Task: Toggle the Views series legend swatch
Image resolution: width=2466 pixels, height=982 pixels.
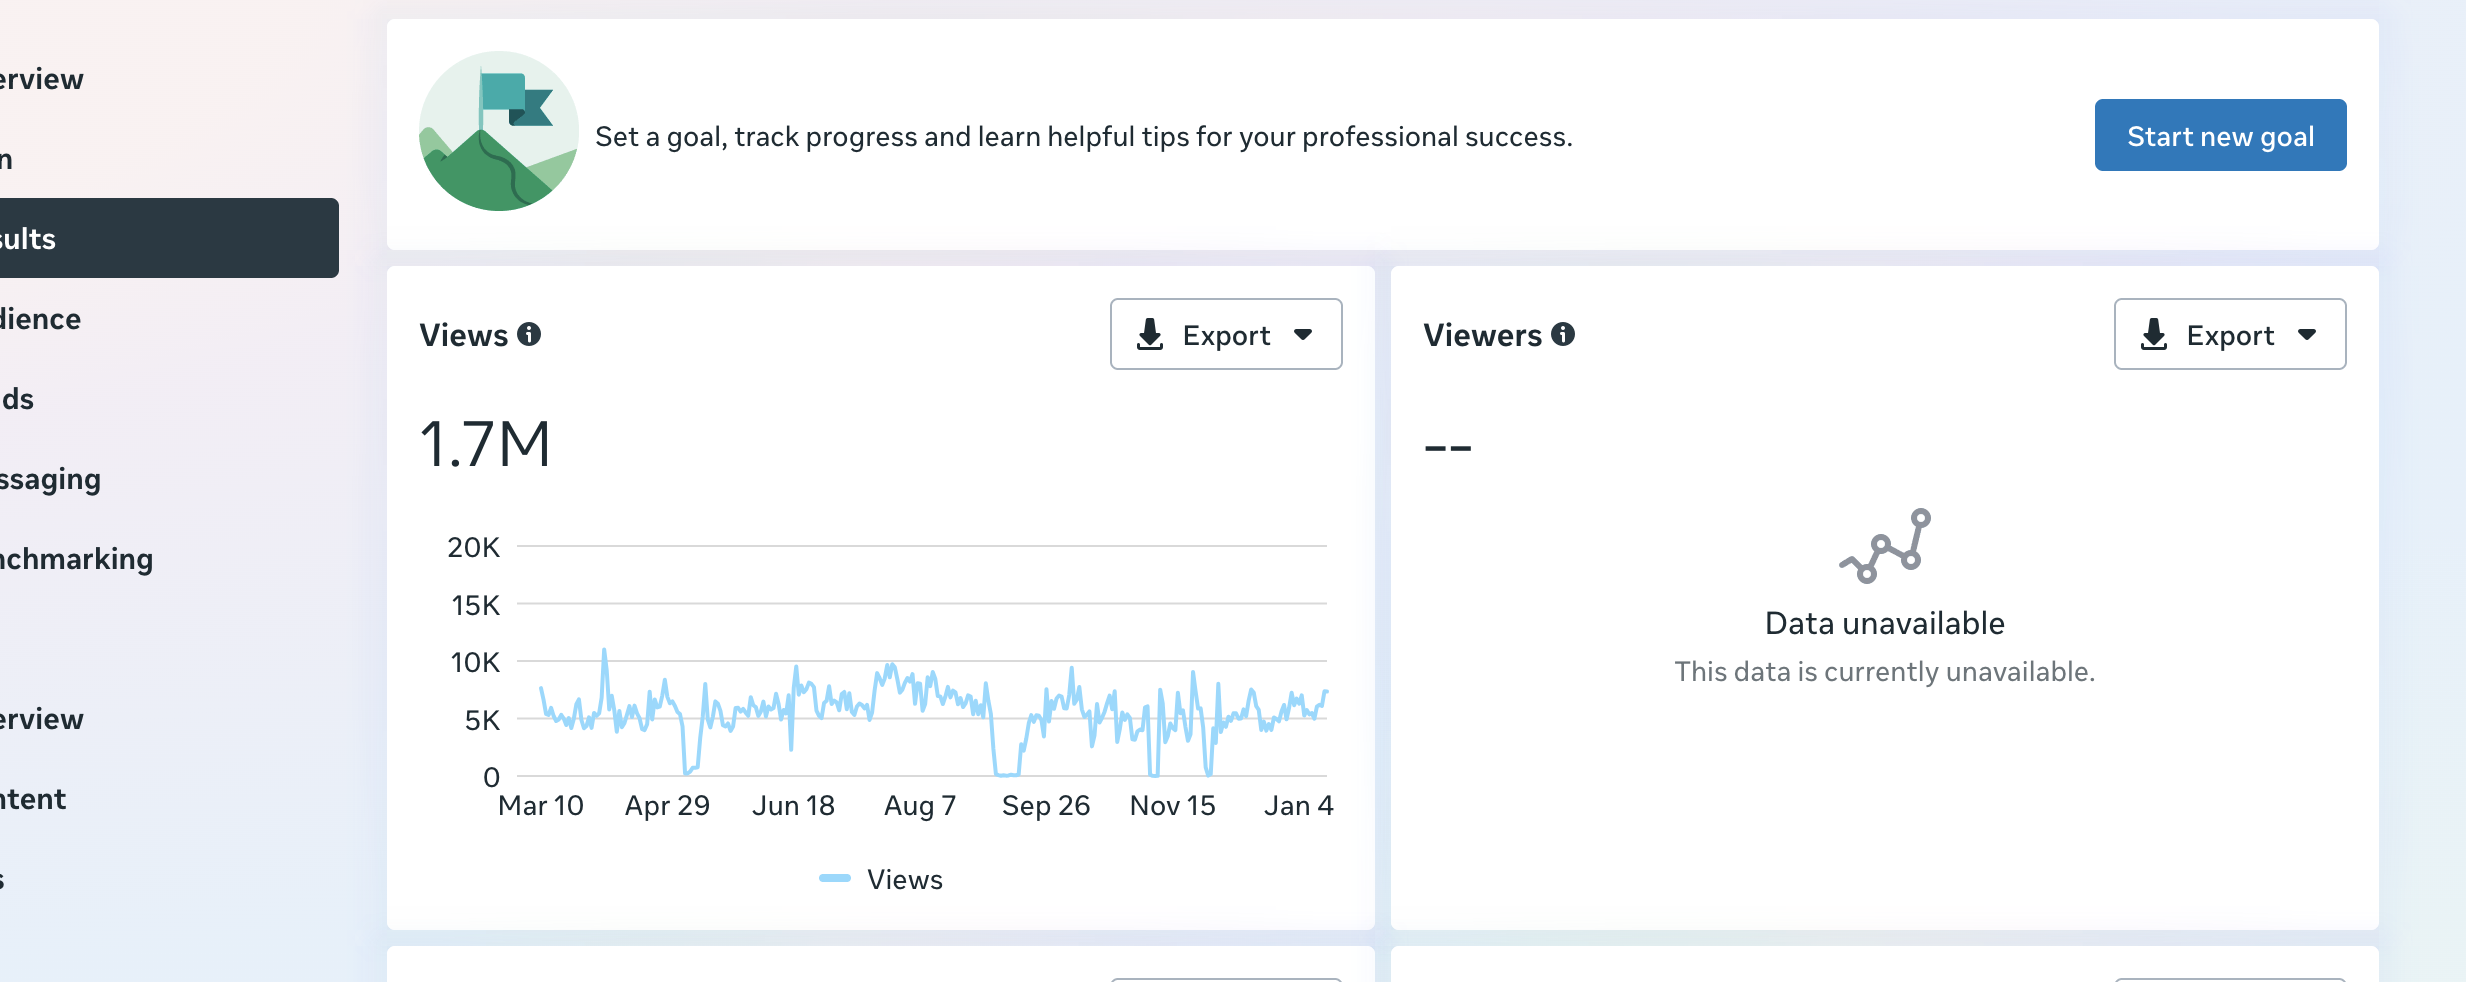Action: pyautogui.click(x=834, y=879)
